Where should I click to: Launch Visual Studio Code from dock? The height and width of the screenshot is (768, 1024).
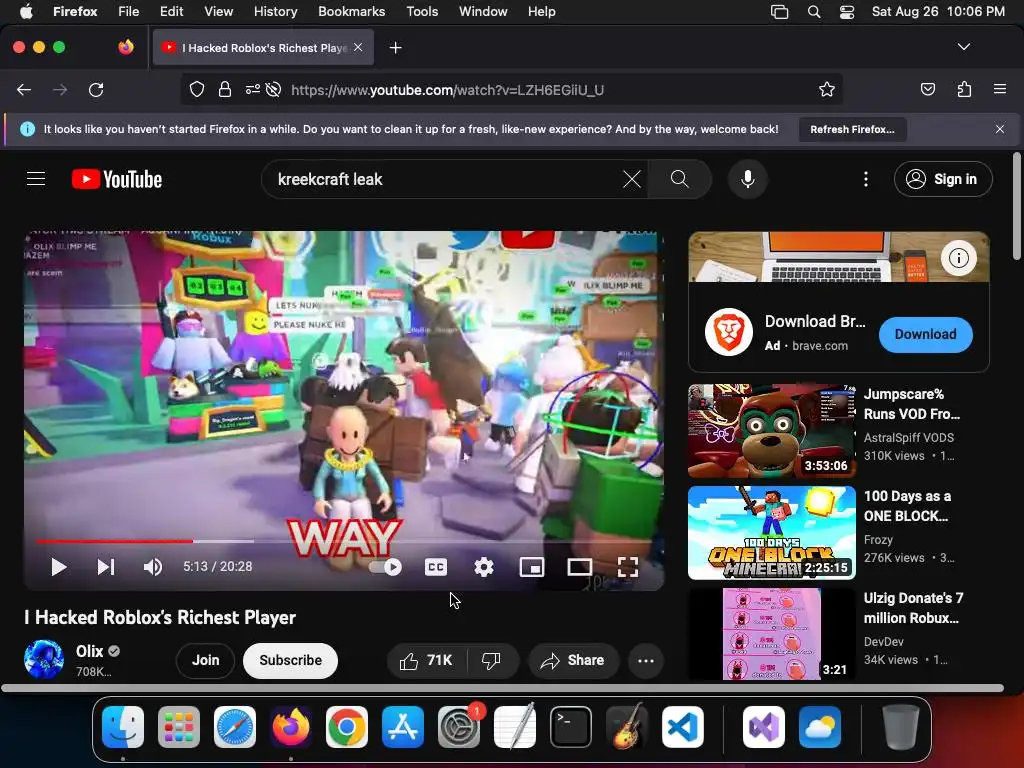click(x=682, y=727)
